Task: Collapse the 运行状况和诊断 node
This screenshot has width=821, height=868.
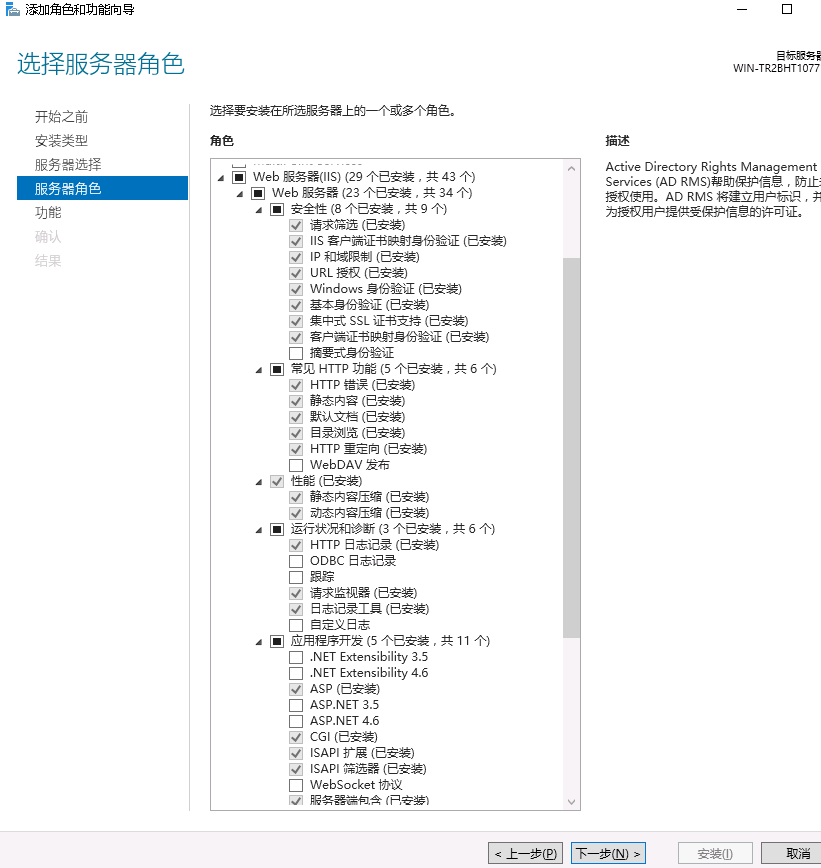Action: coord(259,530)
